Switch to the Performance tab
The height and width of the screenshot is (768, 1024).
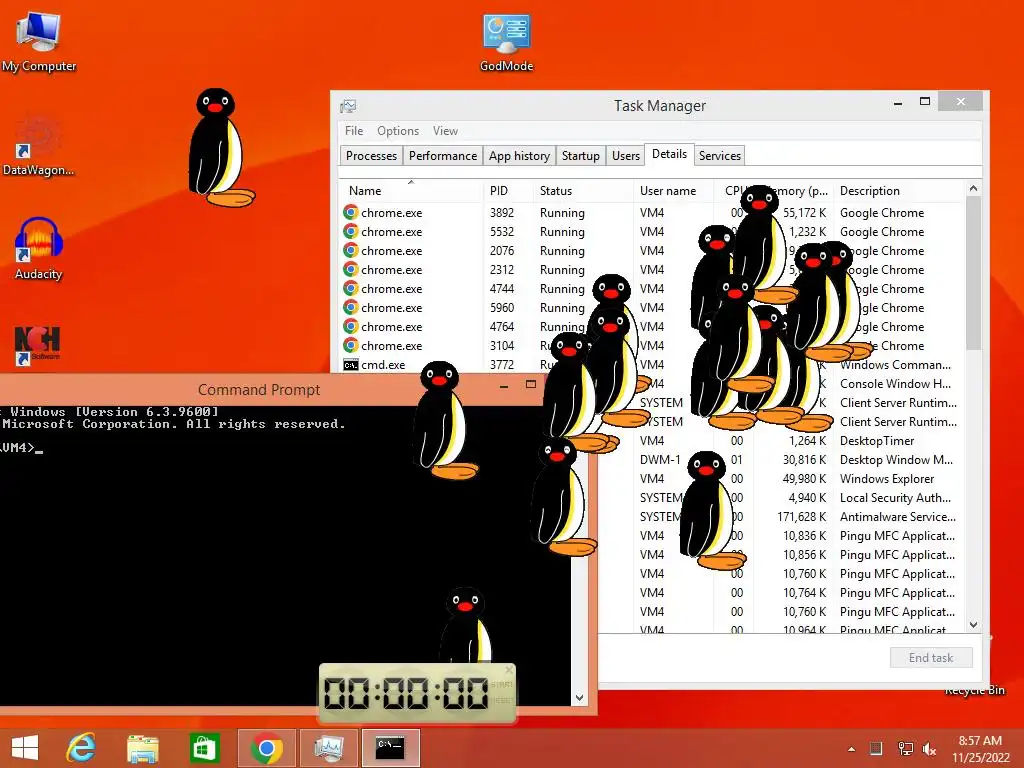(x=443, y=155)
